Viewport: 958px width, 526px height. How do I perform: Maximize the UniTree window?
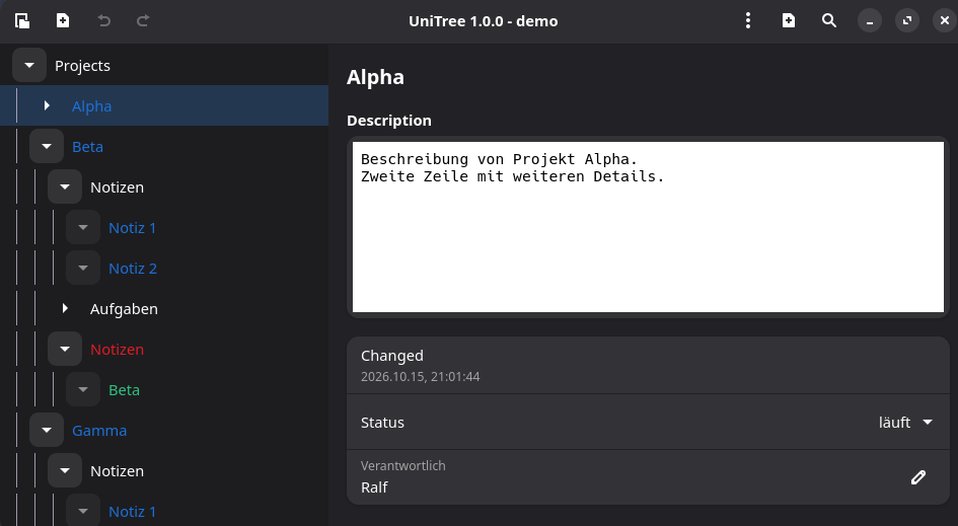point(907,21)
